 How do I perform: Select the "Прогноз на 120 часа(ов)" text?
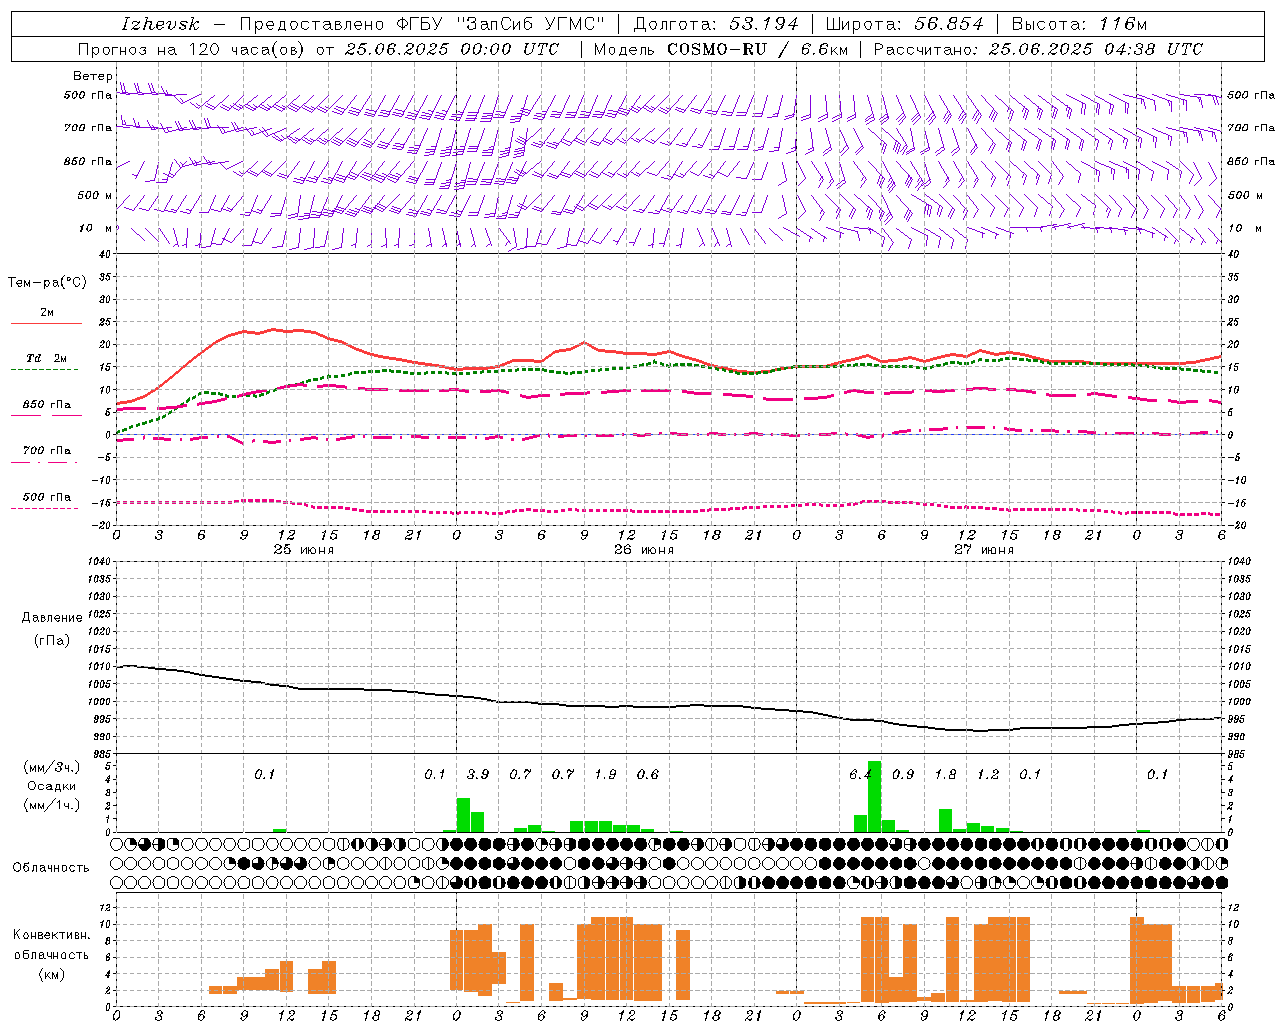click(192, 49)
